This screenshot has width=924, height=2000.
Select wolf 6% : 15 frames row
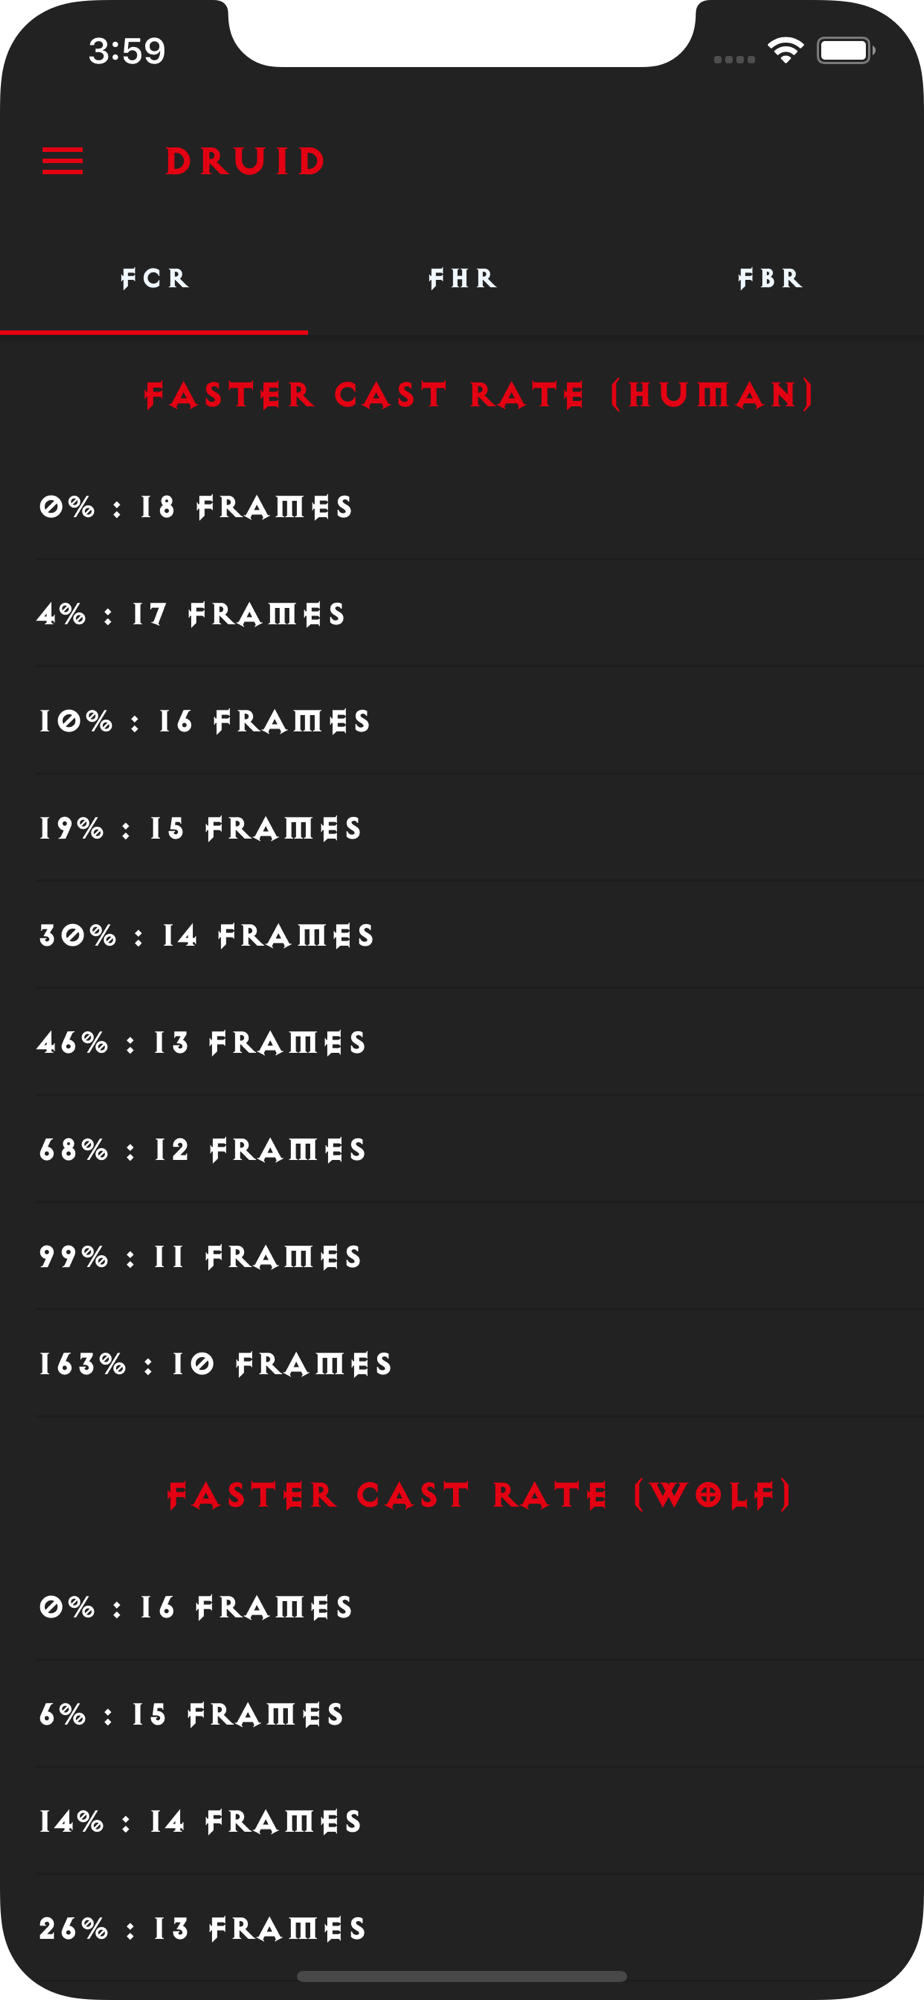pyautogui.click(x=480, y=1714)
